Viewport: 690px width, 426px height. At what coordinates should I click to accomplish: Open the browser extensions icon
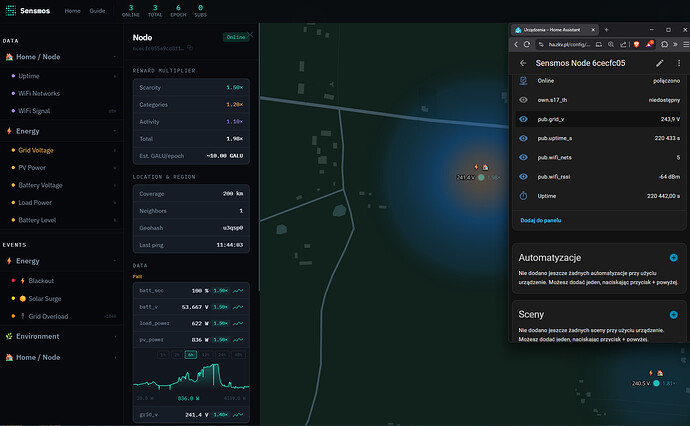coord(664,44)
